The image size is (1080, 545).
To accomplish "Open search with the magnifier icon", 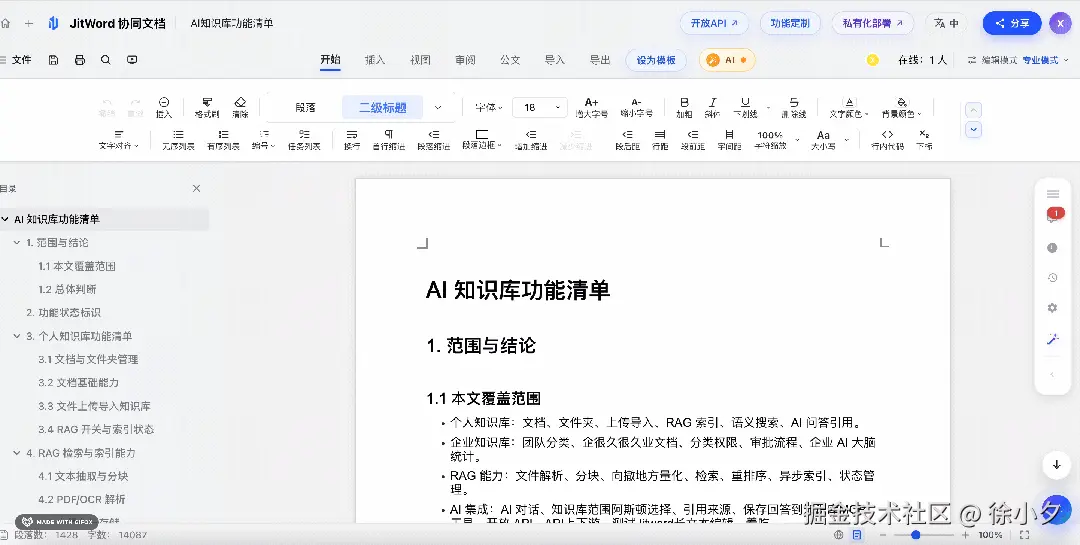I will pyautogui.click(x=105, y=60).
